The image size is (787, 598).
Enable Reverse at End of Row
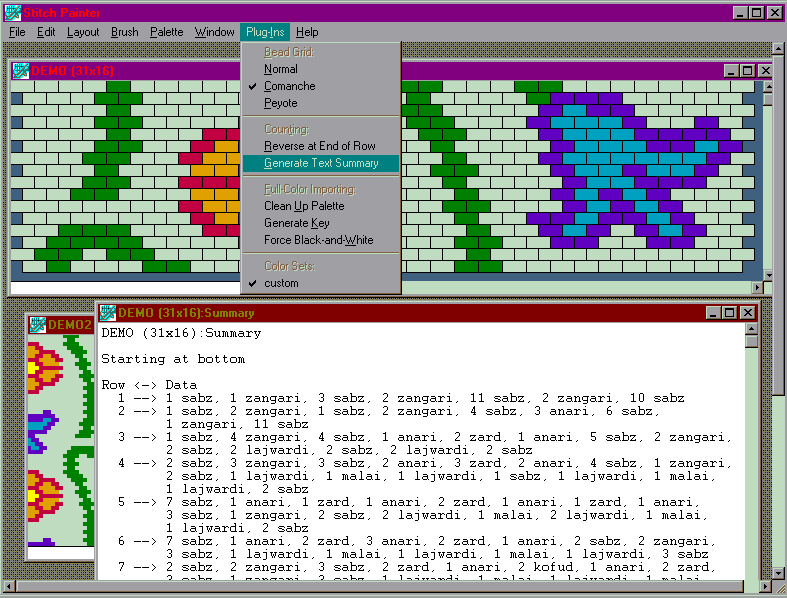[319, 146]
